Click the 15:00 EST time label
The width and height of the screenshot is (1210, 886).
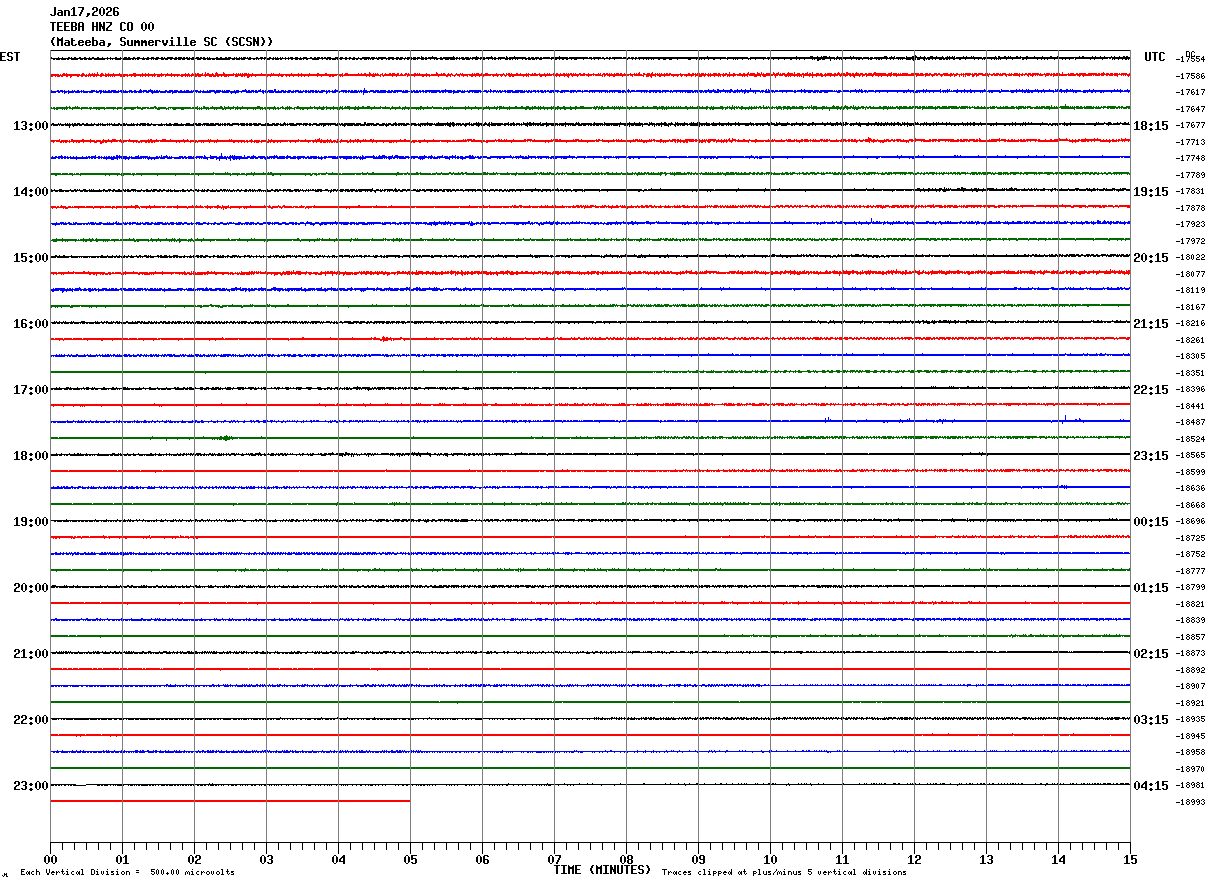[x=31, y=258]
